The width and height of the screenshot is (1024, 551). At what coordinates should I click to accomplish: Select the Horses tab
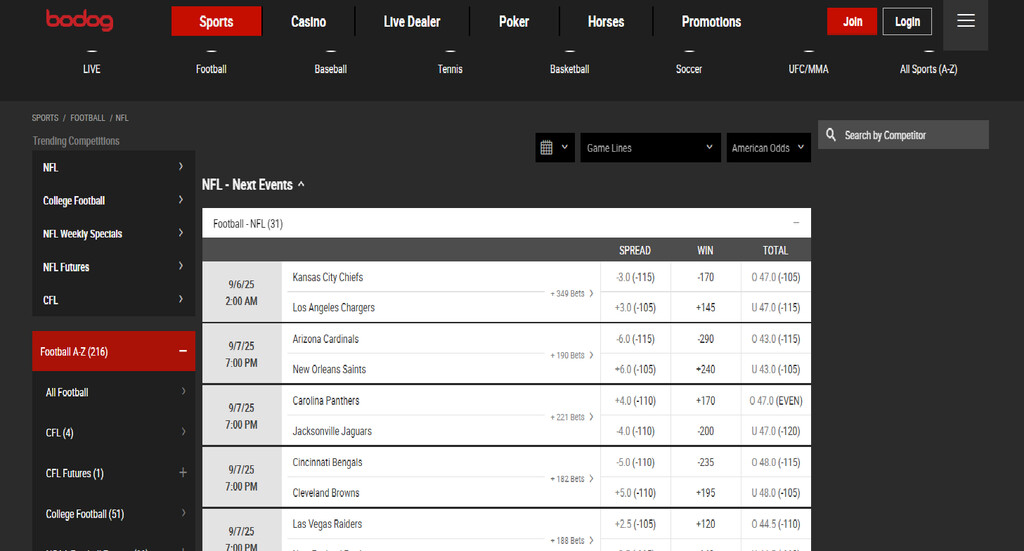(x=605, y=22)
